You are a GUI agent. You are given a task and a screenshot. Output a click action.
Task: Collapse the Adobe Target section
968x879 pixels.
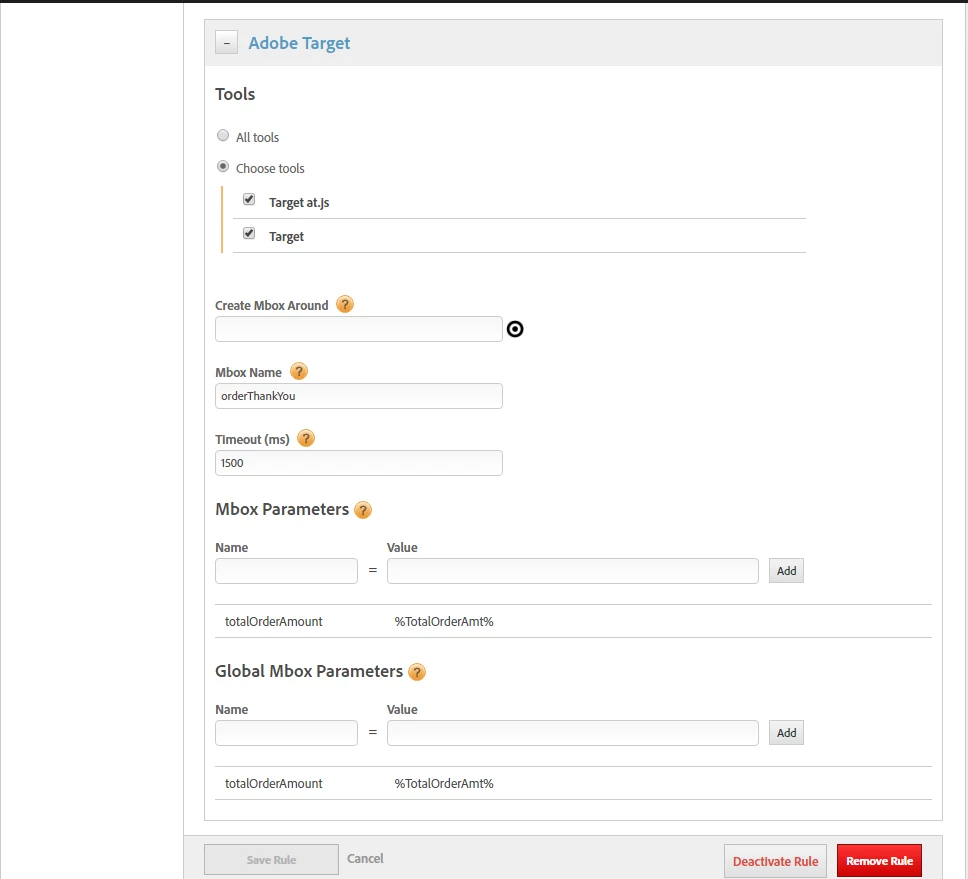pyautogui.click(x=226, y=43)
